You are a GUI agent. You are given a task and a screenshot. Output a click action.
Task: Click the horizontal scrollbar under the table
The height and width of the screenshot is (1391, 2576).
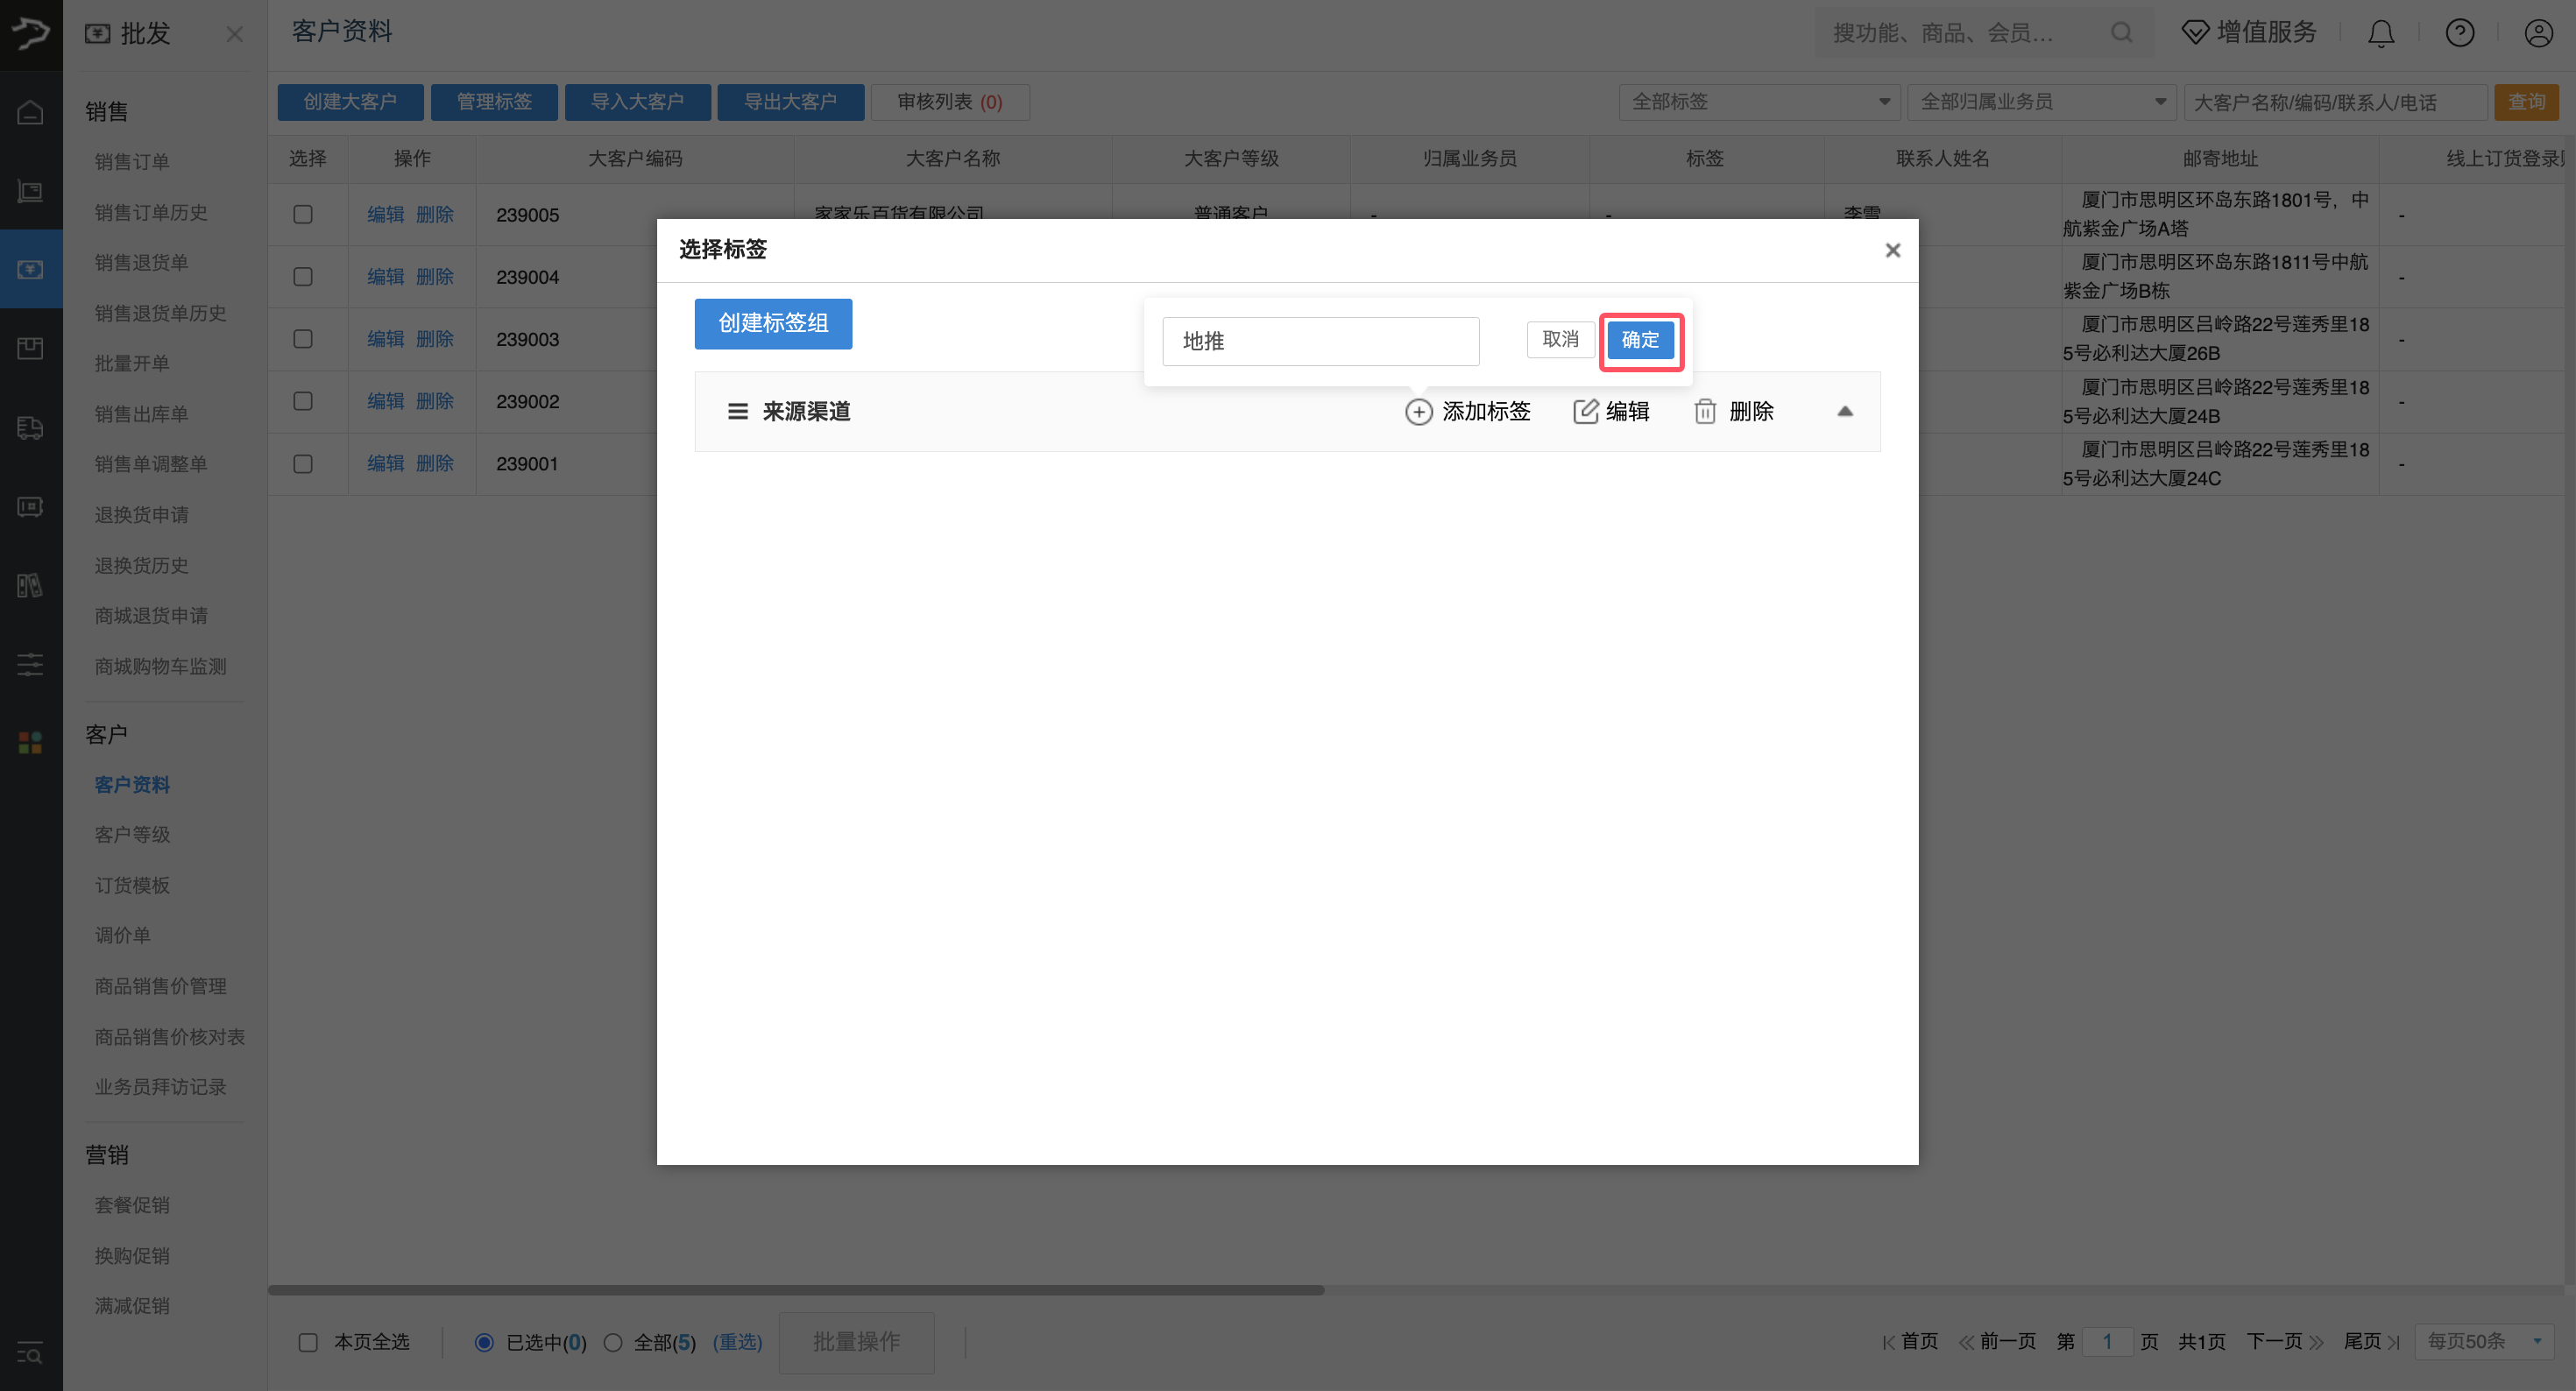click(796, 1290)
